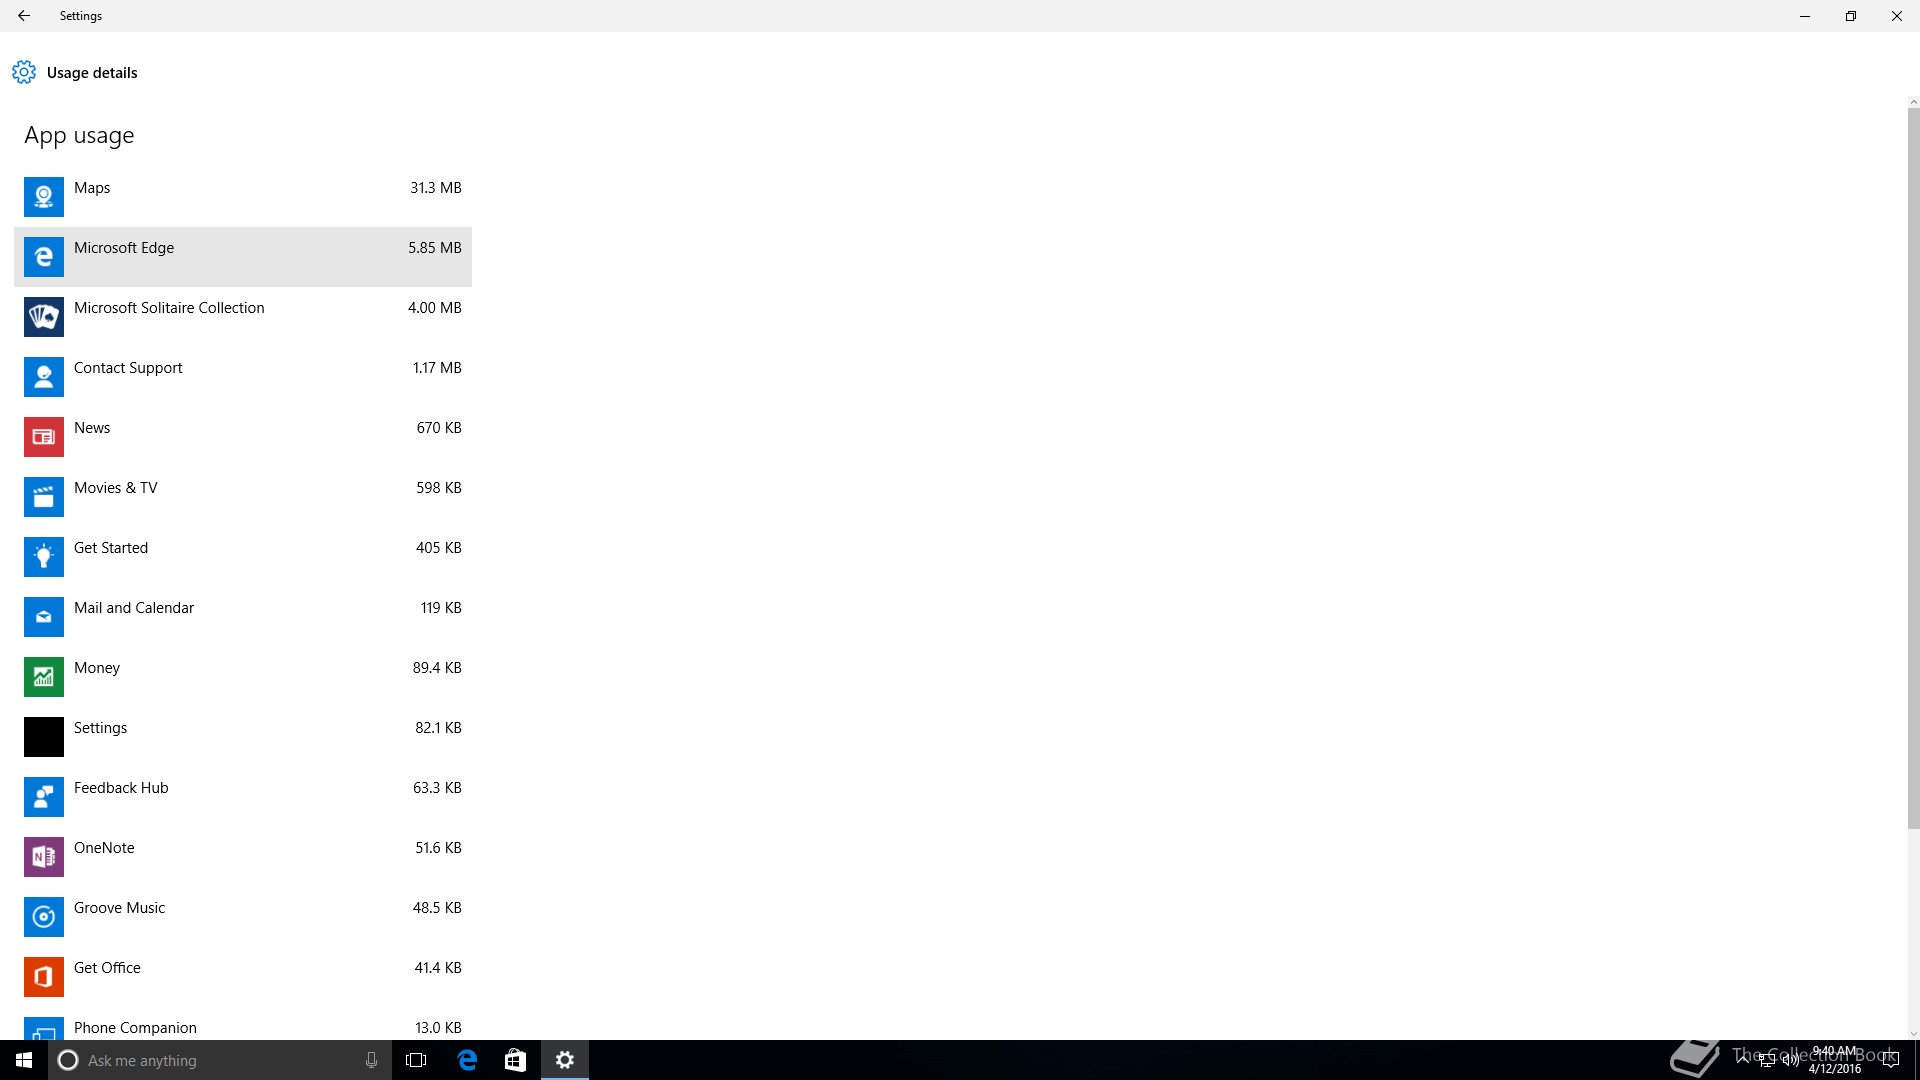This screenshot has height=1080, width=1920.
Task: Click the Usage details gear icon
Action: [x=24, y=72]
